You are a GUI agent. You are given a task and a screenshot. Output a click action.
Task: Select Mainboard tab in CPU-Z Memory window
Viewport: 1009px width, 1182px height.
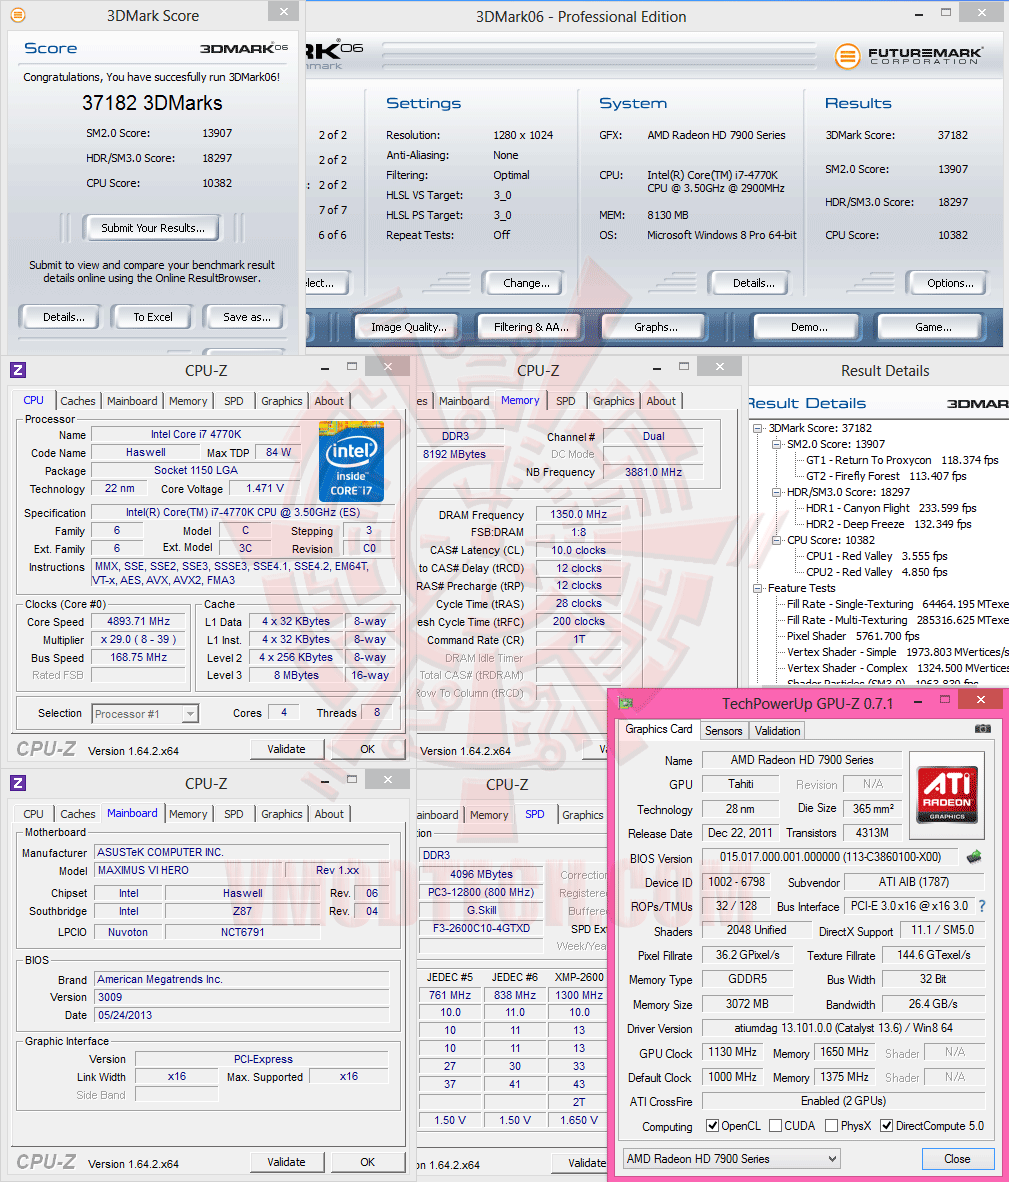click(x=464, y=401)
